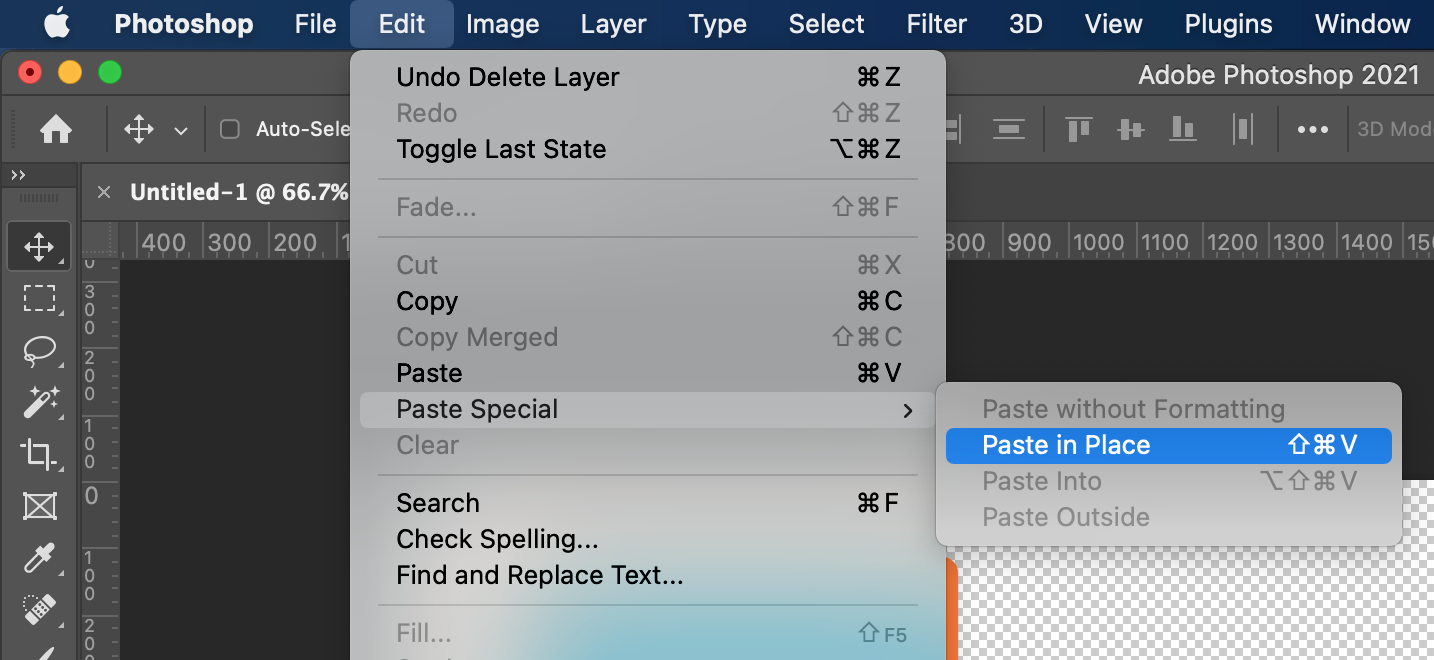Viewport: 1434px width, 660px height.
Task: Choose Paste in Edit menu
Action: point(648,373)
